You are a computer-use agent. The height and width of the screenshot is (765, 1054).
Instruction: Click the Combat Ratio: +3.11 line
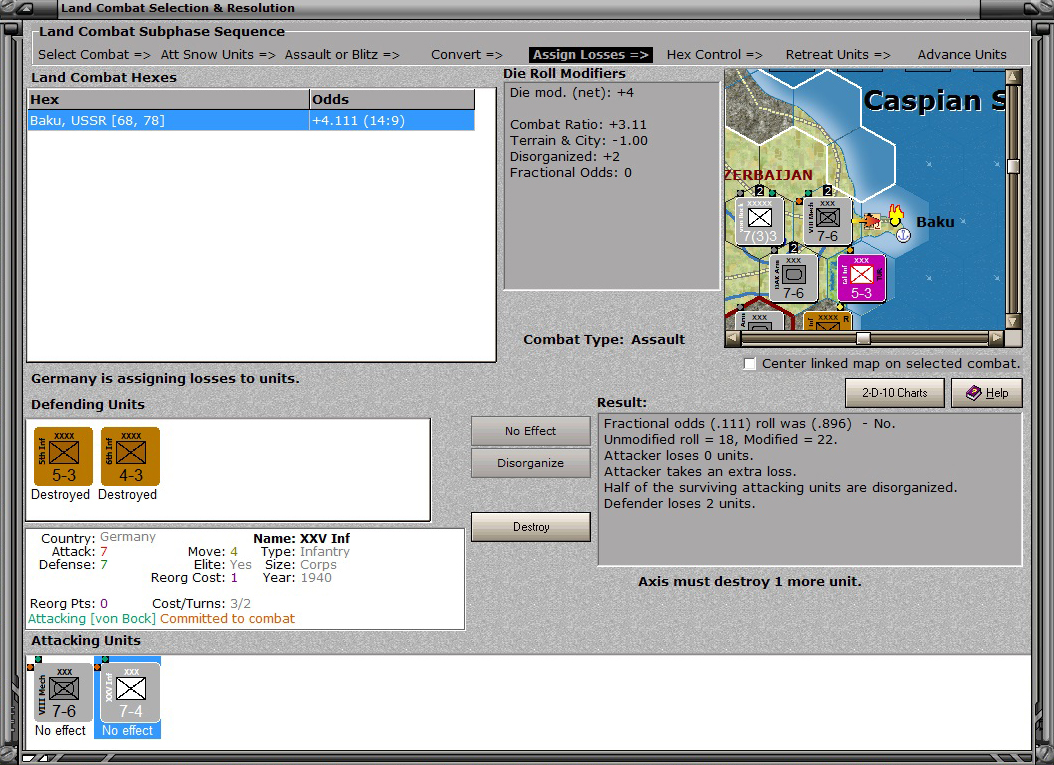tap(578, 124)
